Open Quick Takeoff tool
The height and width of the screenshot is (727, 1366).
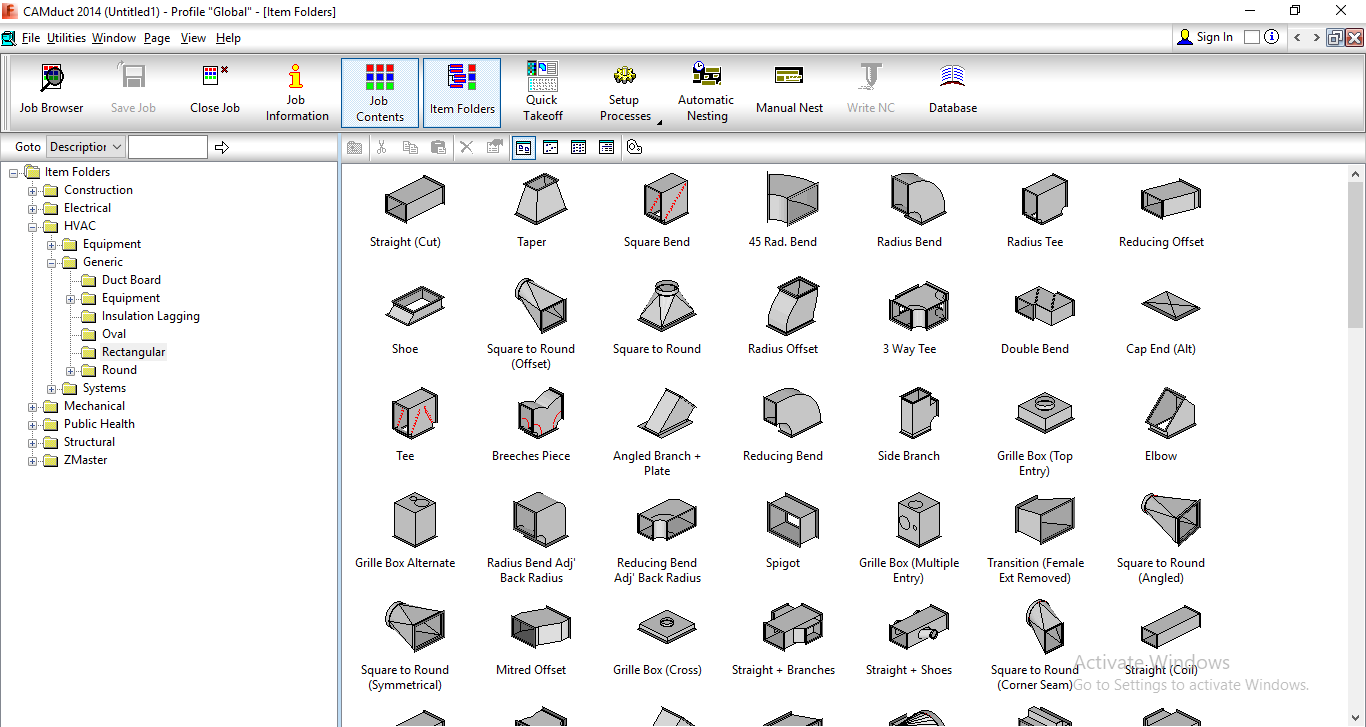(542, 91)
